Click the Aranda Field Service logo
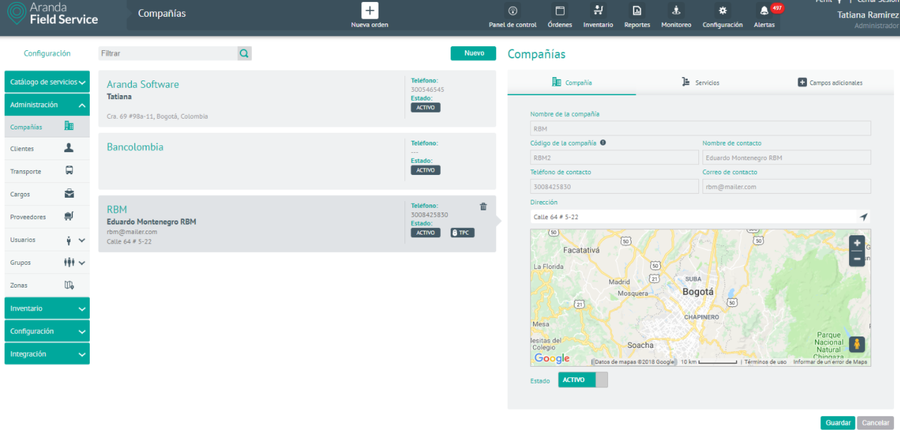 click(x=53, y=14)
